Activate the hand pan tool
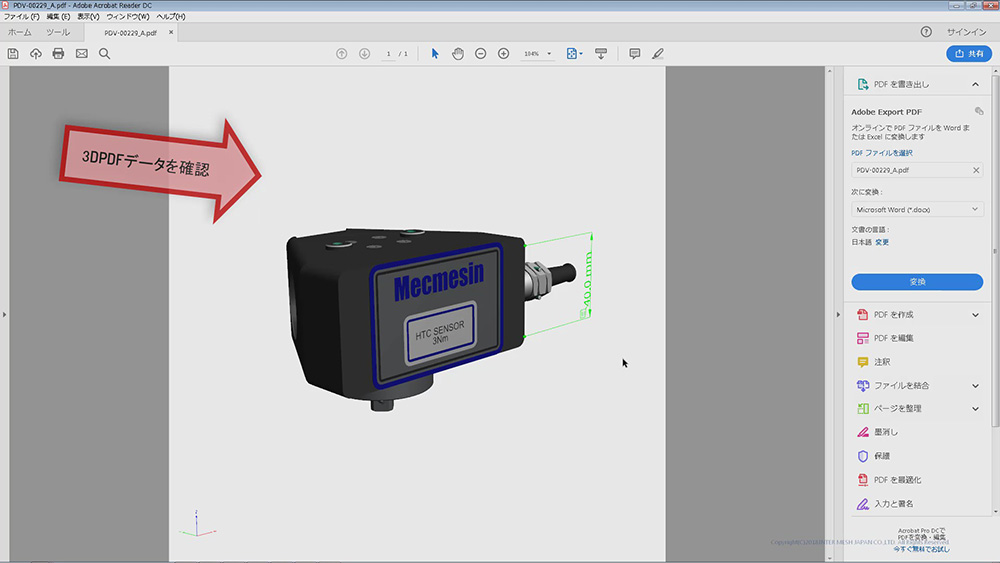 [x=458, y=54]
